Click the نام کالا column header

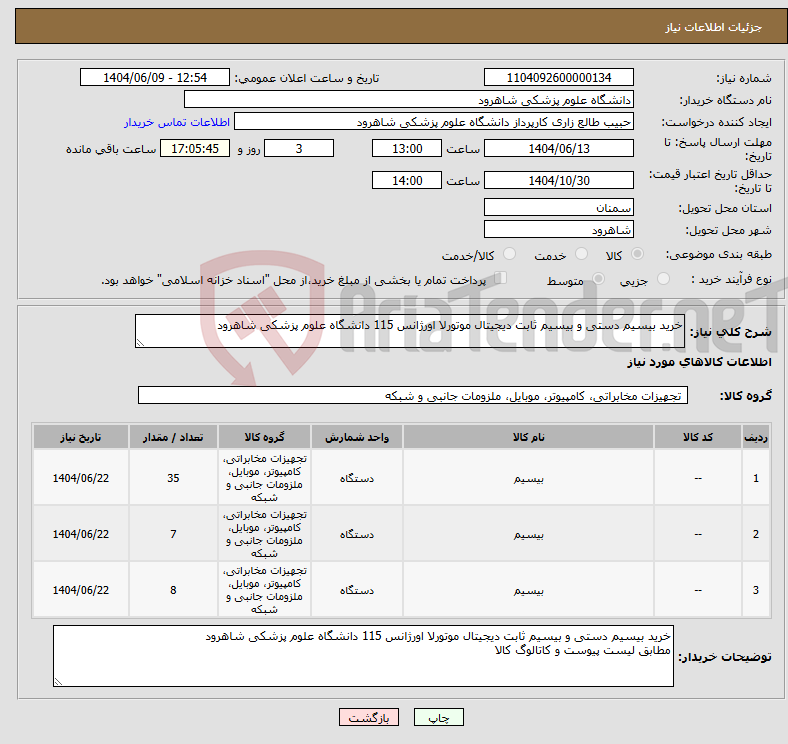coord(527,437)
